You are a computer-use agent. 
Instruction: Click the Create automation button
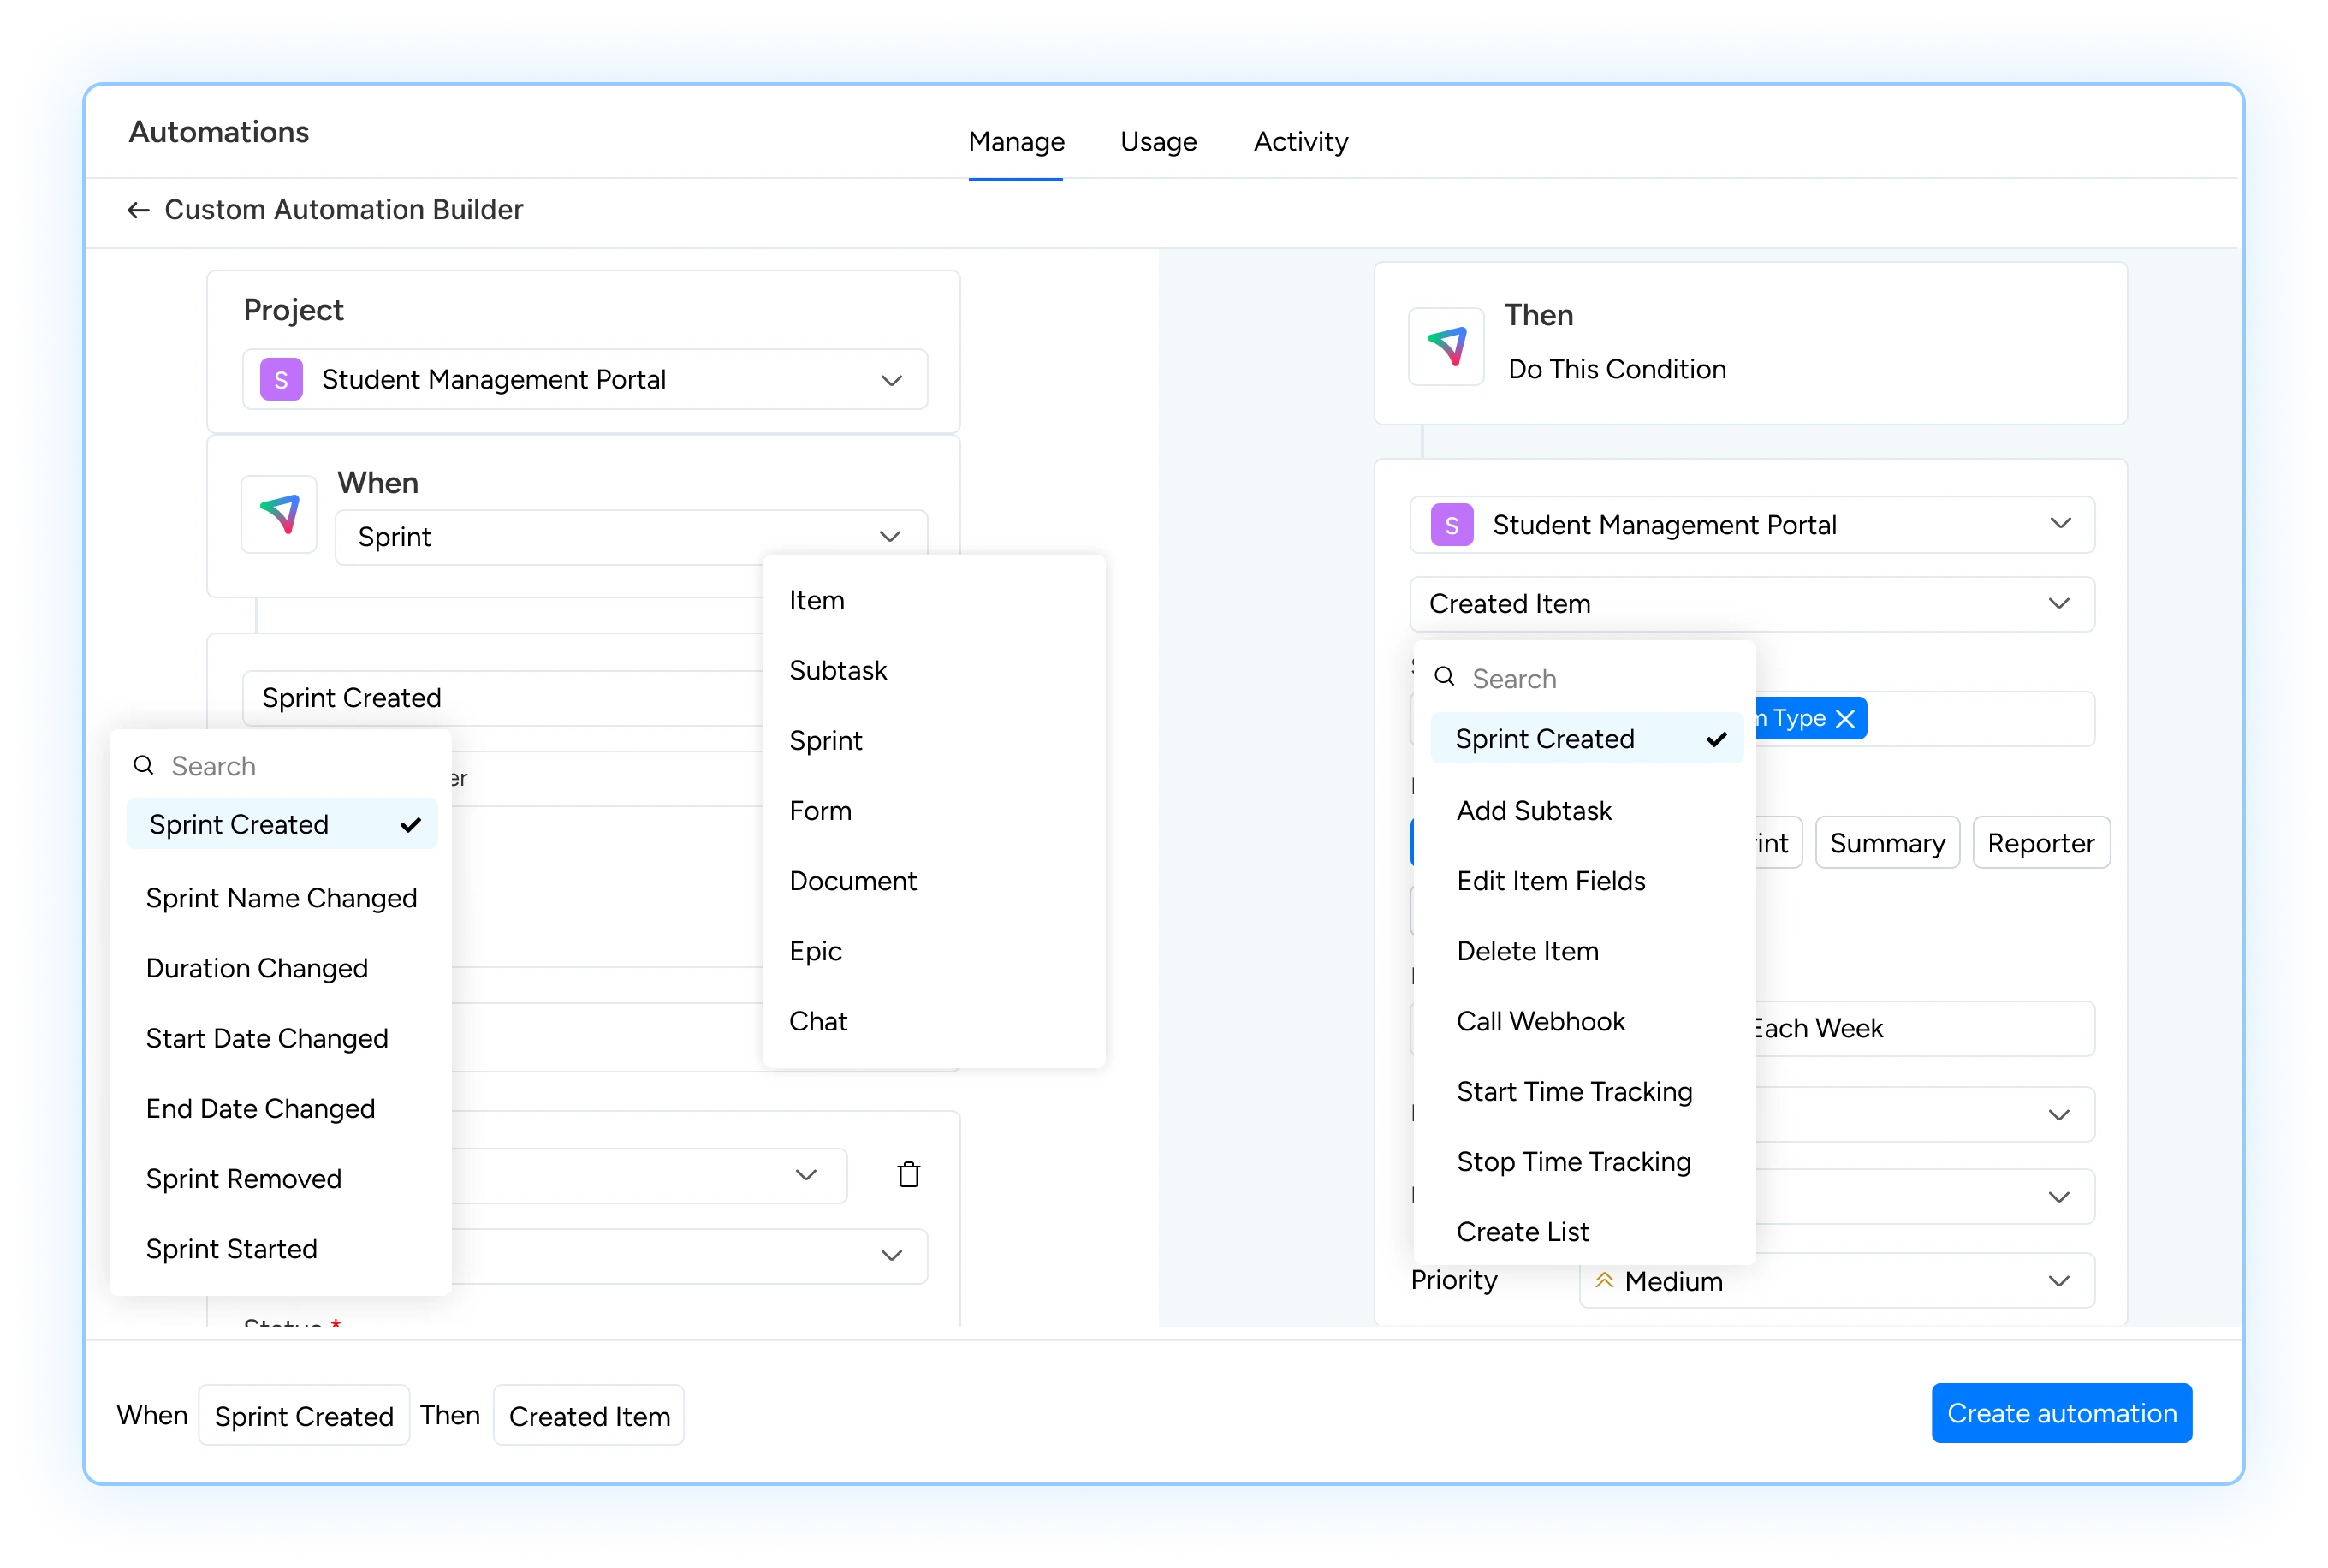tap(2061, 1413)
